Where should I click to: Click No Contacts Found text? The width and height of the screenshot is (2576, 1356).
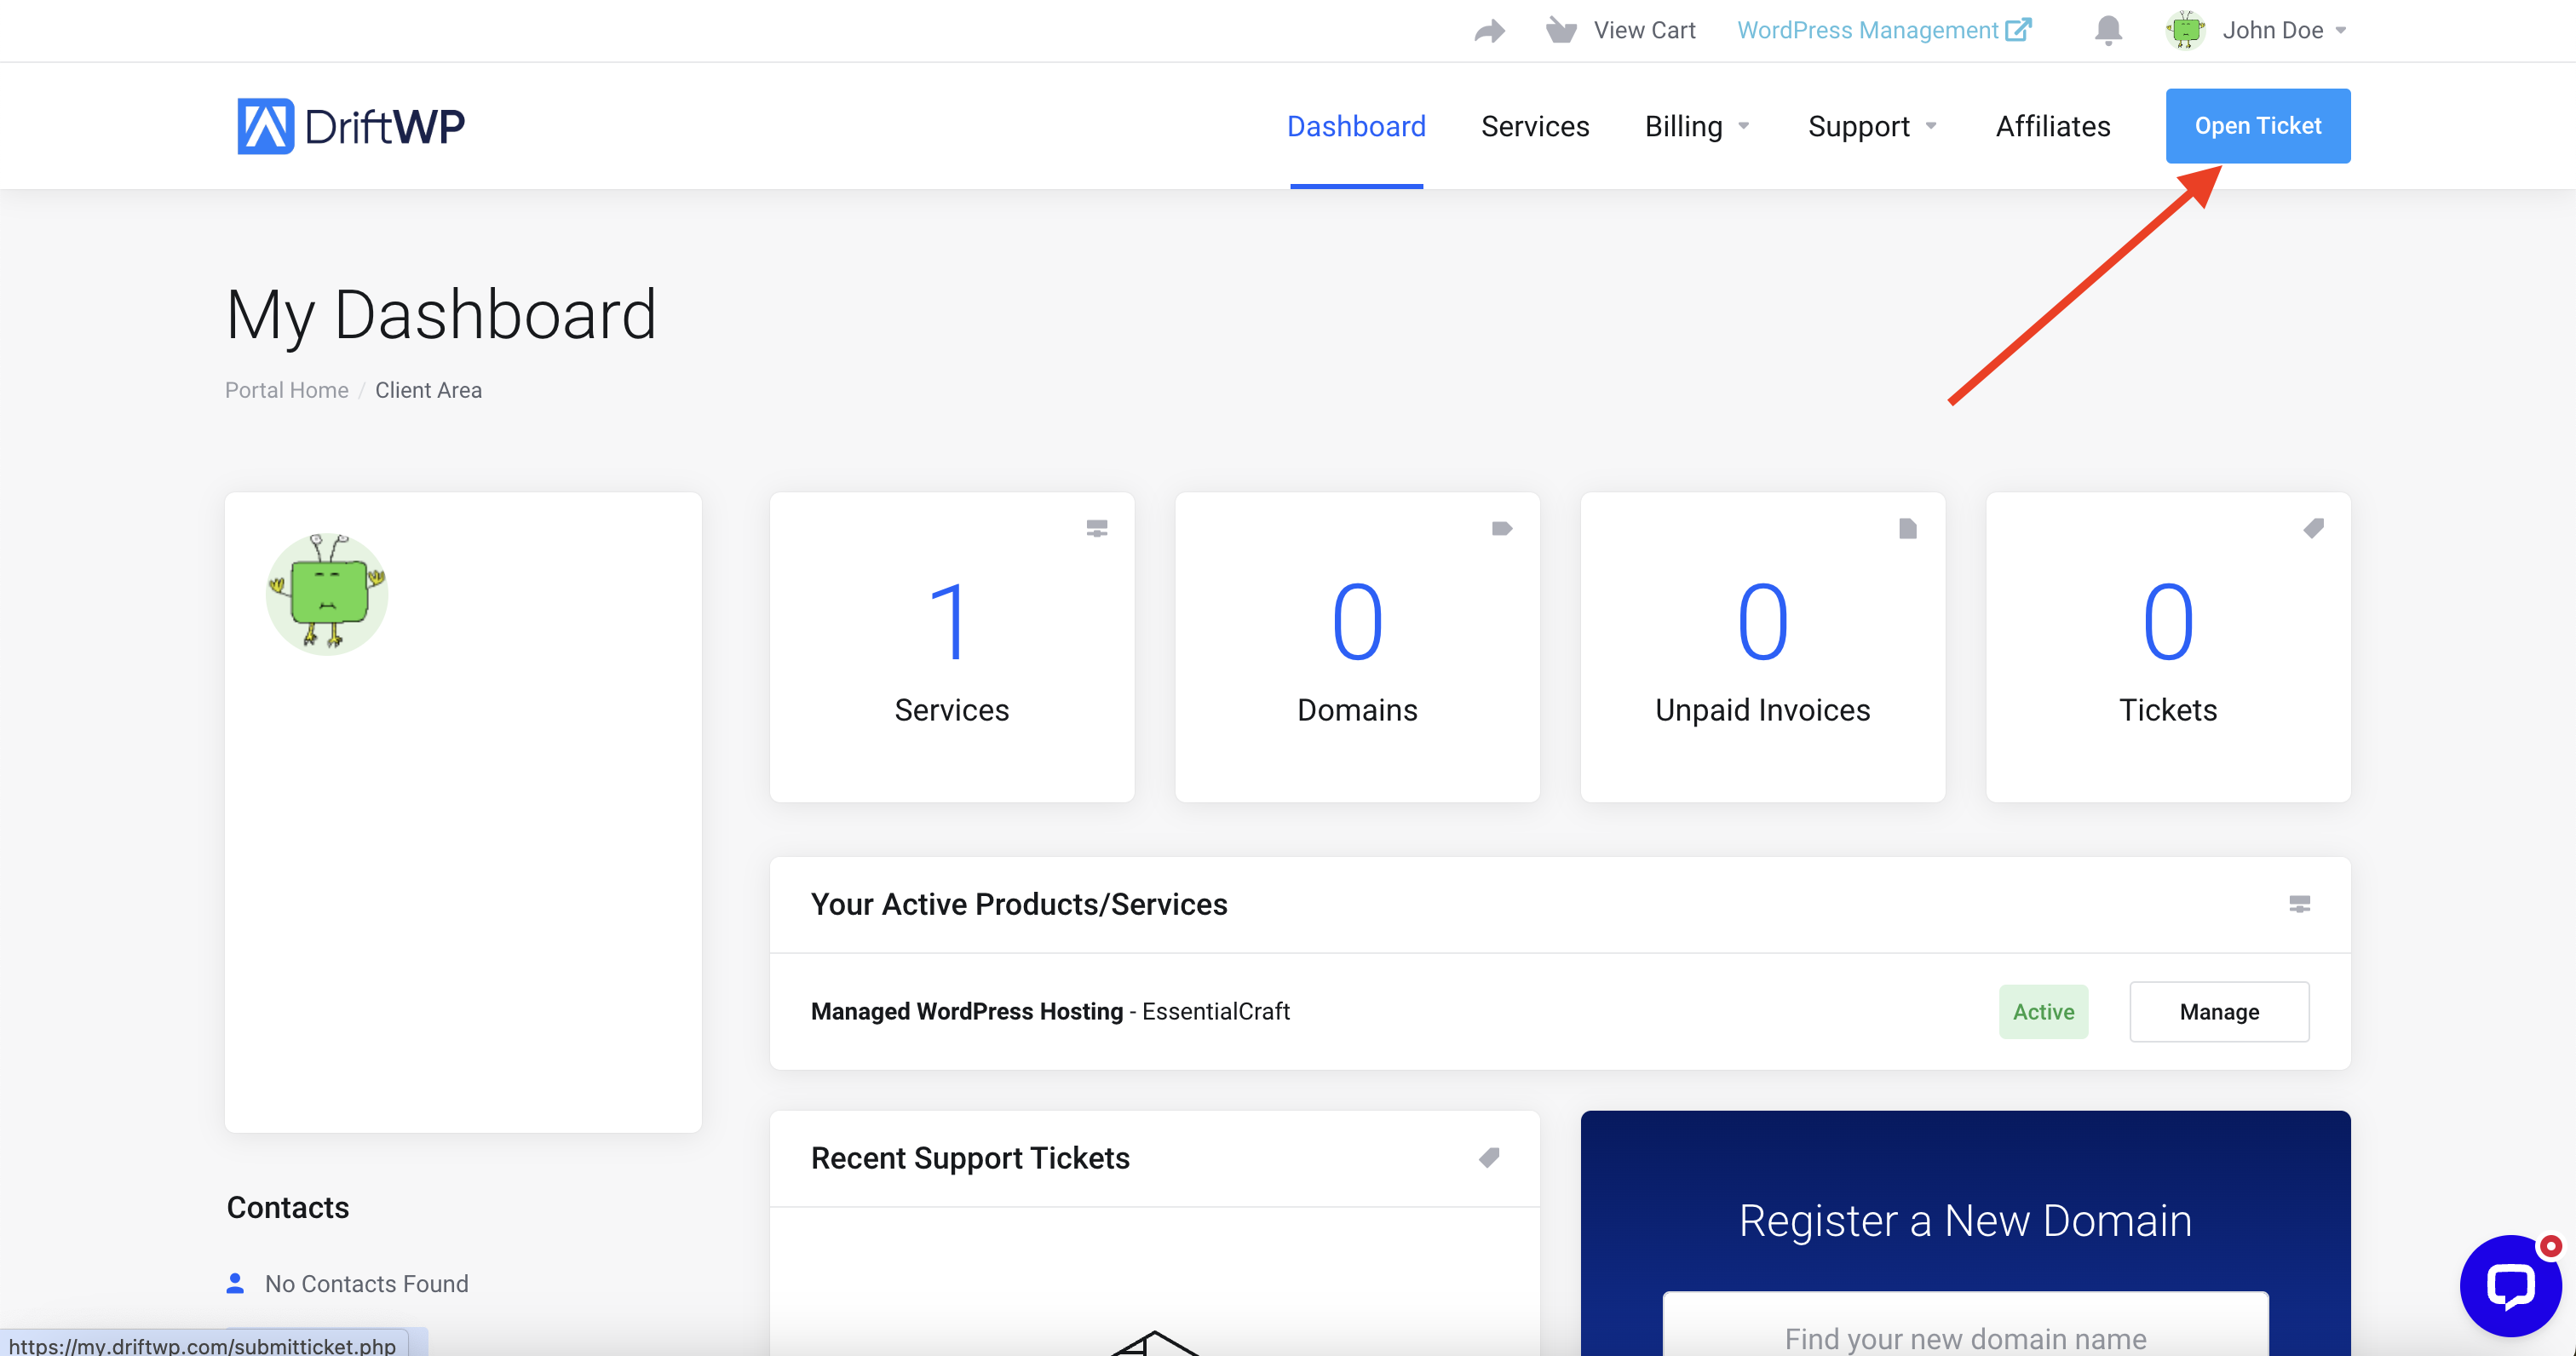pyautogui.click(x=366, y=1284)
